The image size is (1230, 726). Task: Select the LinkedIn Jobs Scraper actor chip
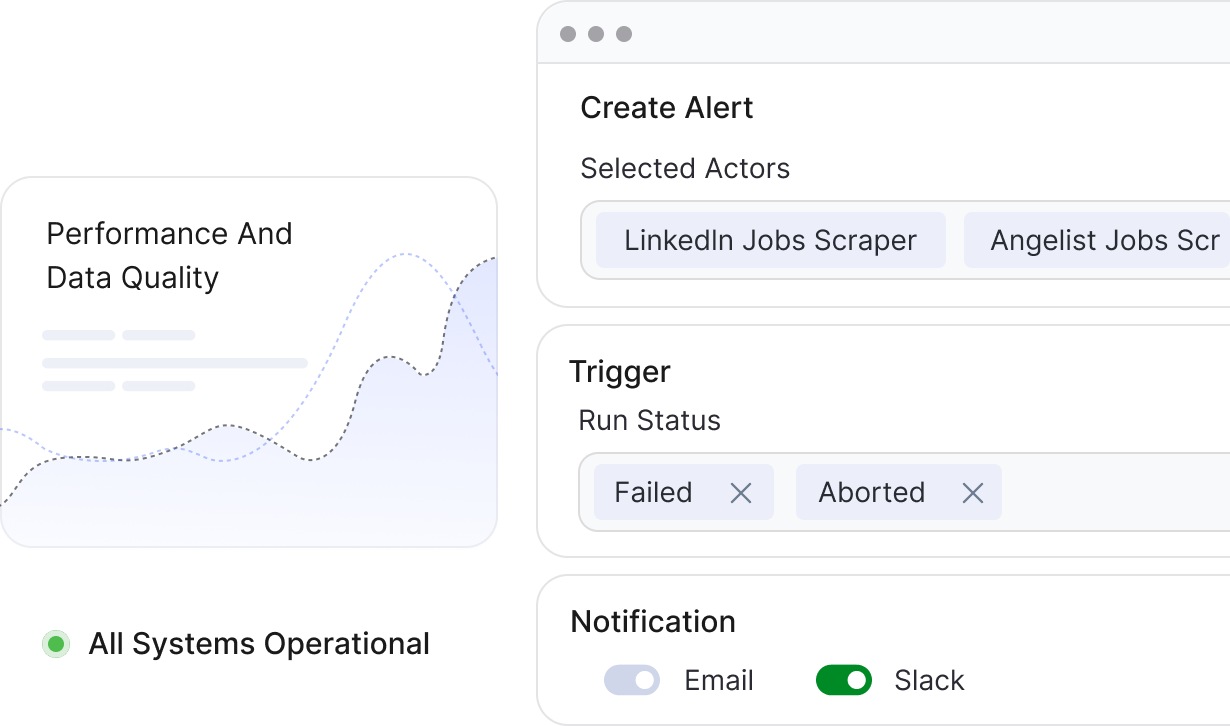pos(770,240)
